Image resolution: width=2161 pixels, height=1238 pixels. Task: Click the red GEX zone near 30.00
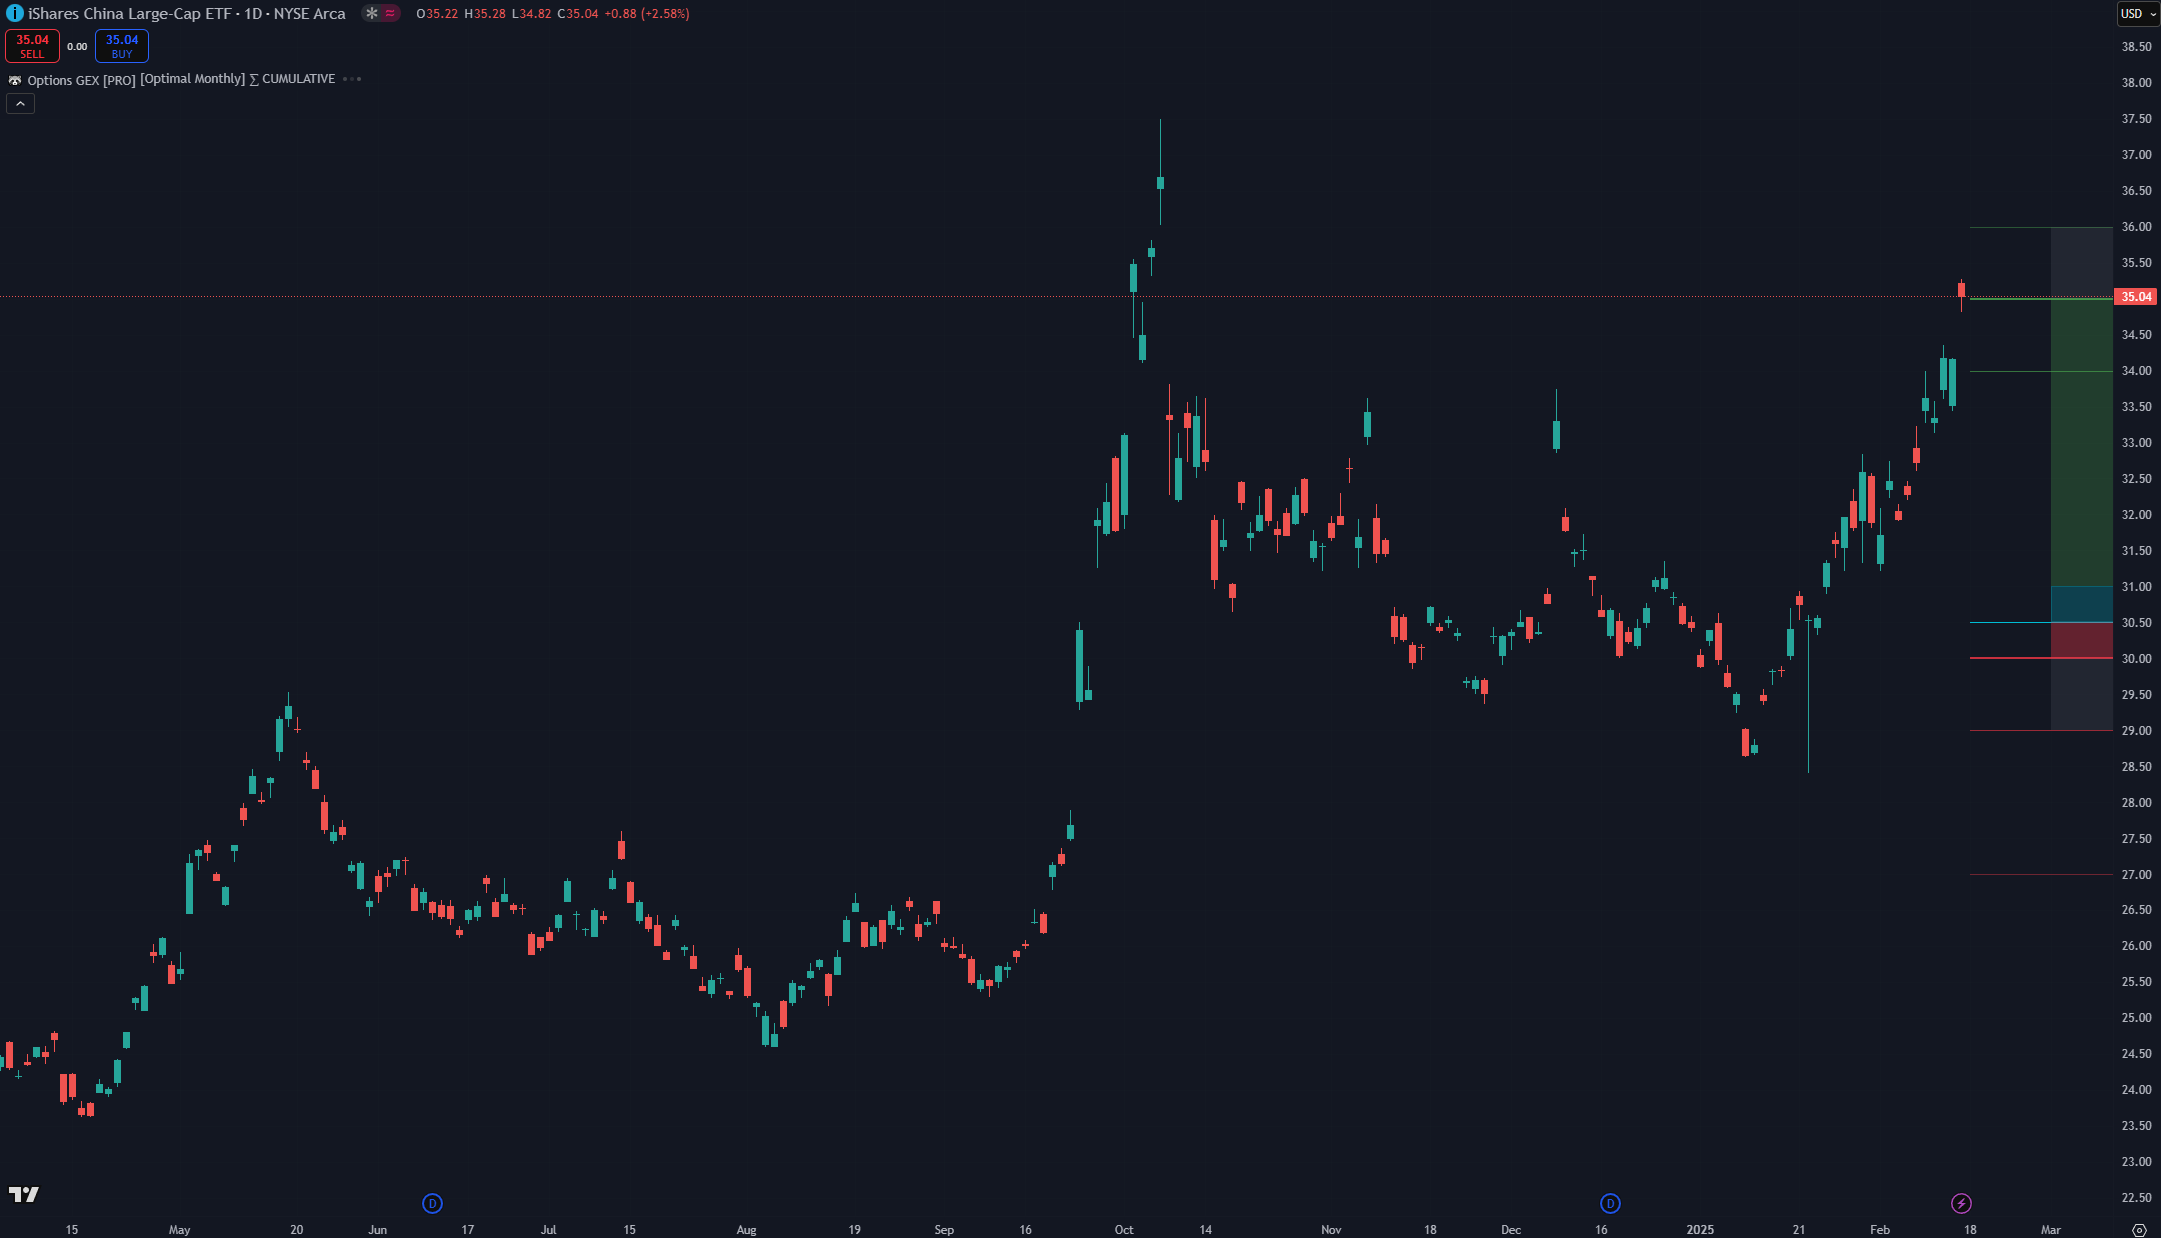point(2081,640)
